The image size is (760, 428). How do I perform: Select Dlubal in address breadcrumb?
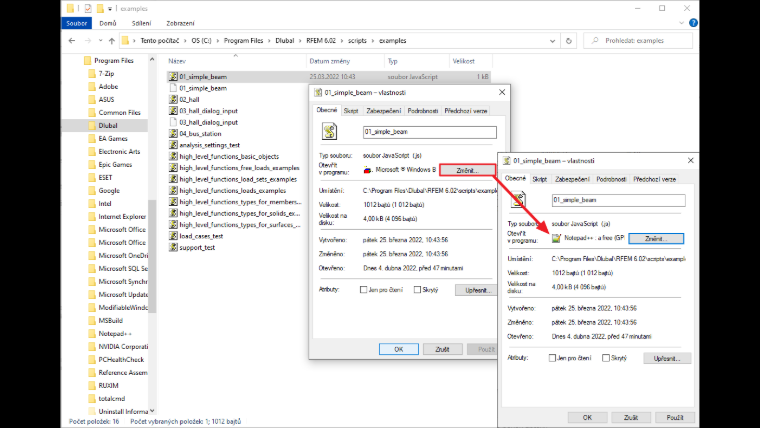285,41
